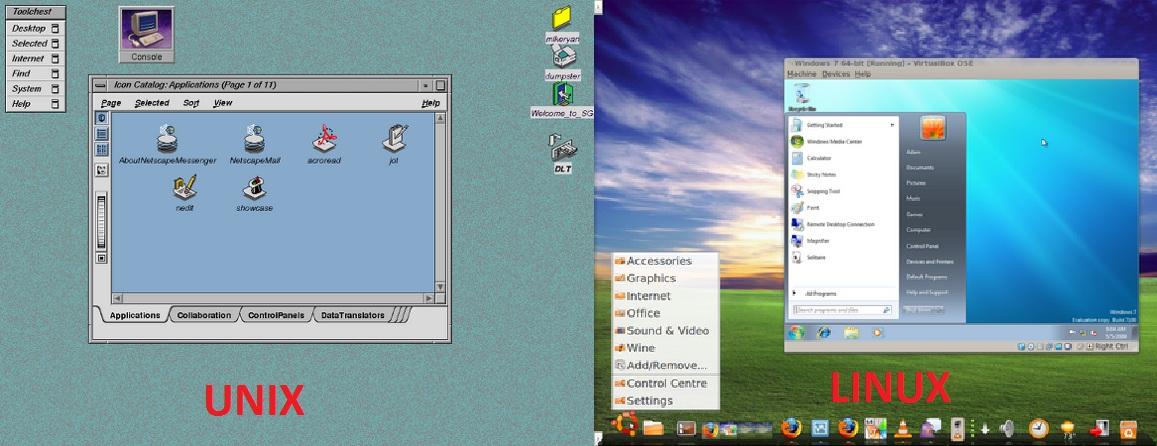Expand Office in the Ubuntu menu

[666, 313]
